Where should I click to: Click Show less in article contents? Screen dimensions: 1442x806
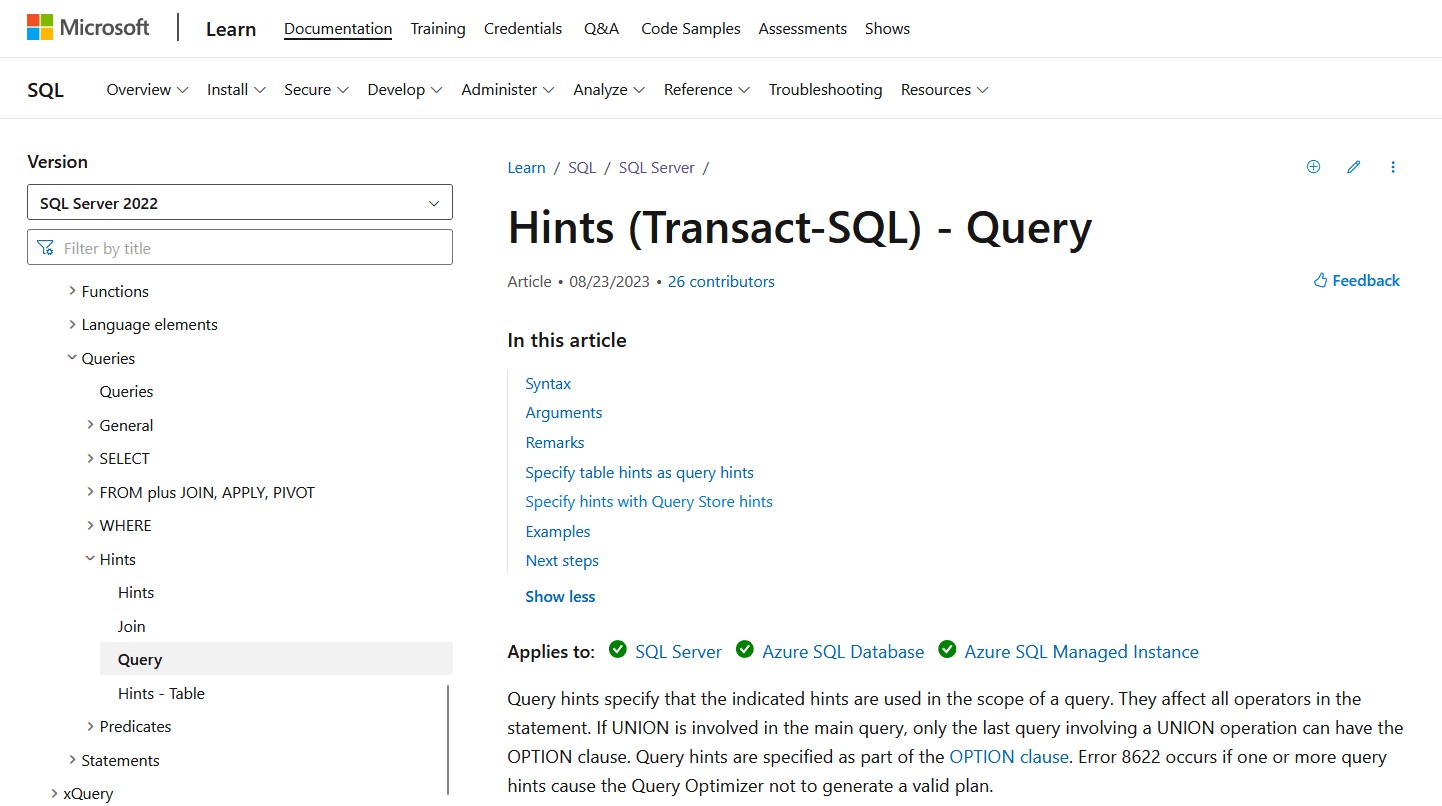click(560, 597)
